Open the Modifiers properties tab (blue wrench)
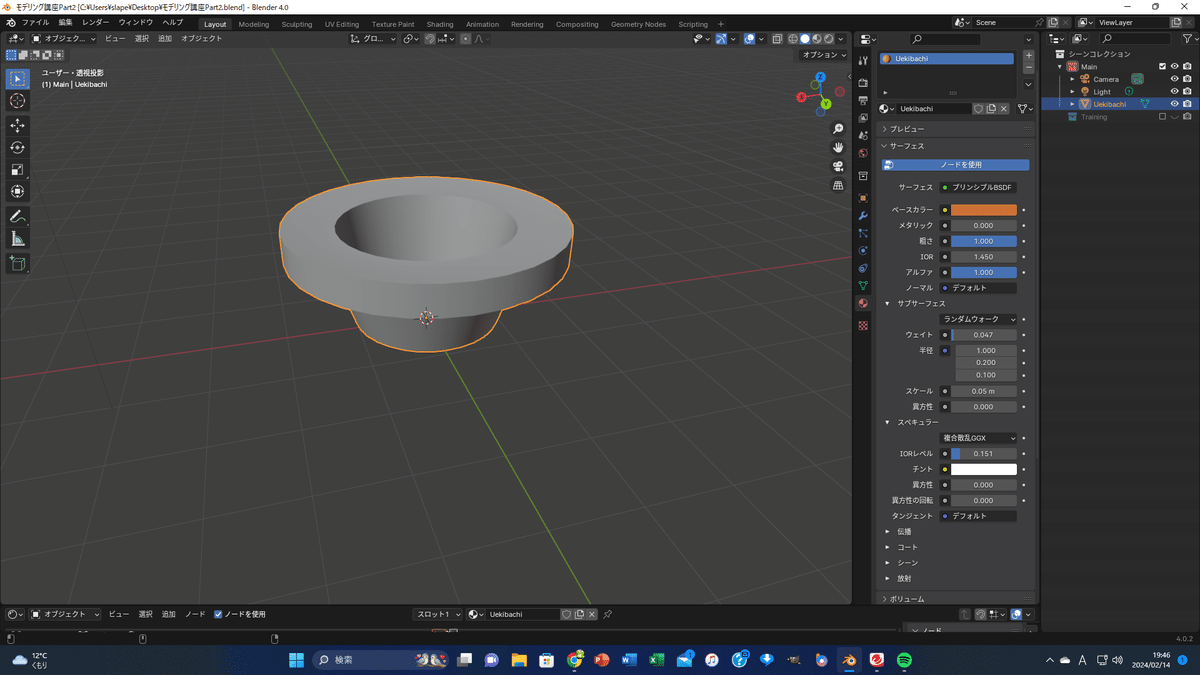The image size is (1200, 675). [x=863, y=216]
